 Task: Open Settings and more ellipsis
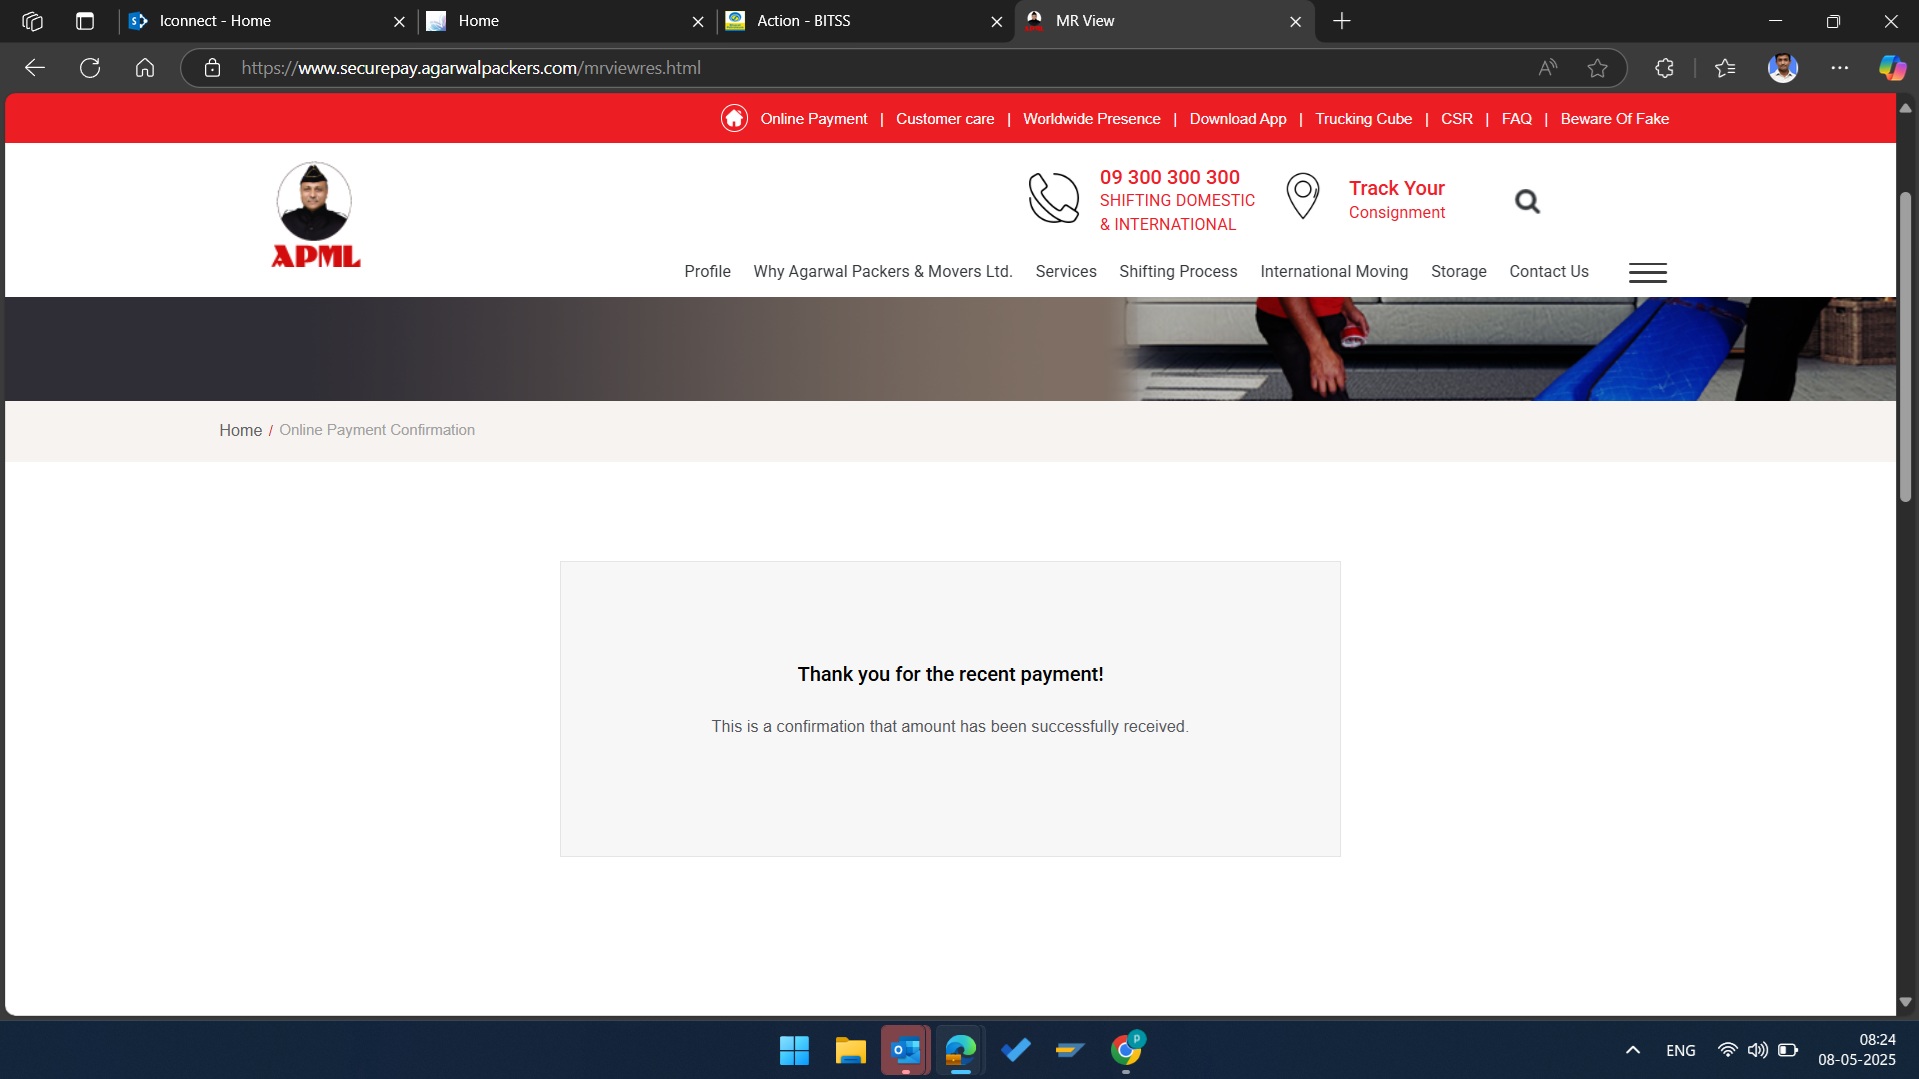1840,68
